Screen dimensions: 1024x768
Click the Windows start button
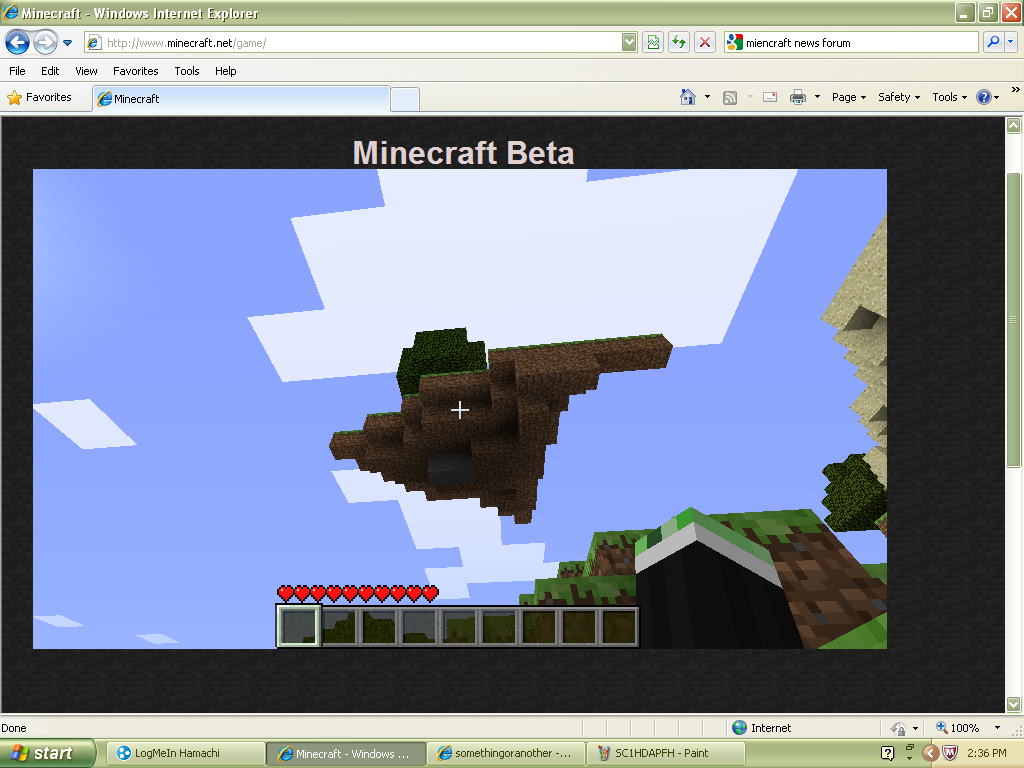tap(48, 754)
